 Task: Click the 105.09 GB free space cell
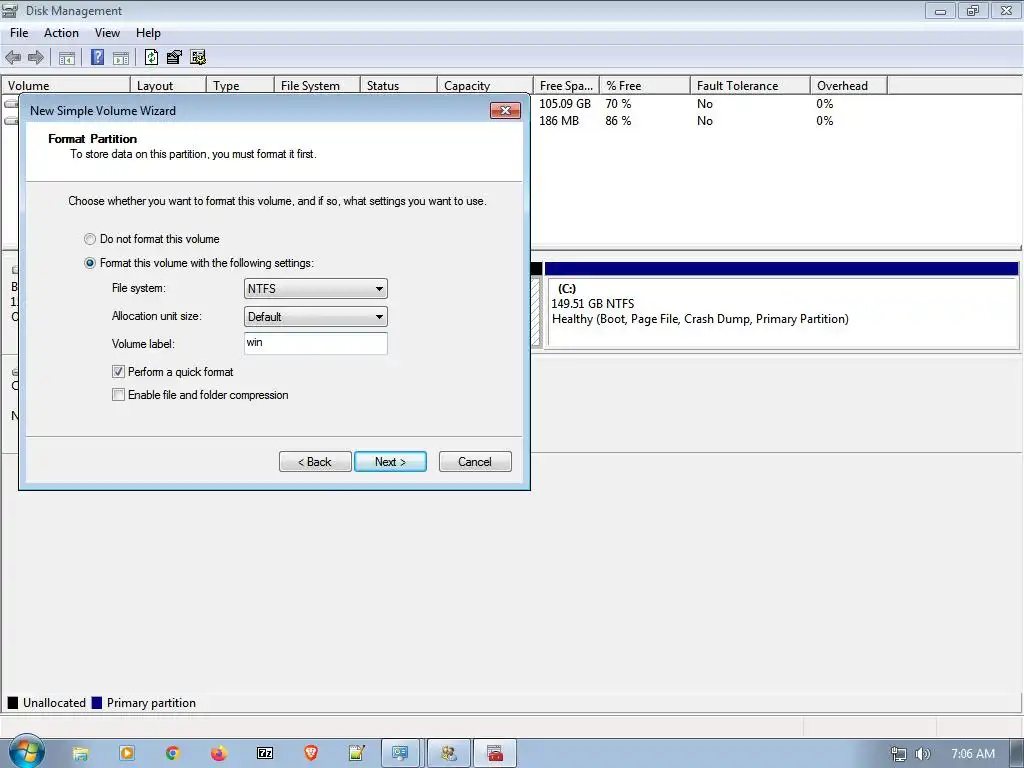point(565,104)
